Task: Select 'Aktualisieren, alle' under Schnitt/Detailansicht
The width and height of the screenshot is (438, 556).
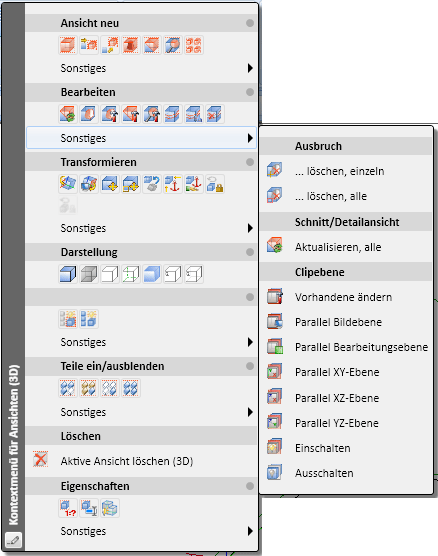Action: (x=346, y=247)
